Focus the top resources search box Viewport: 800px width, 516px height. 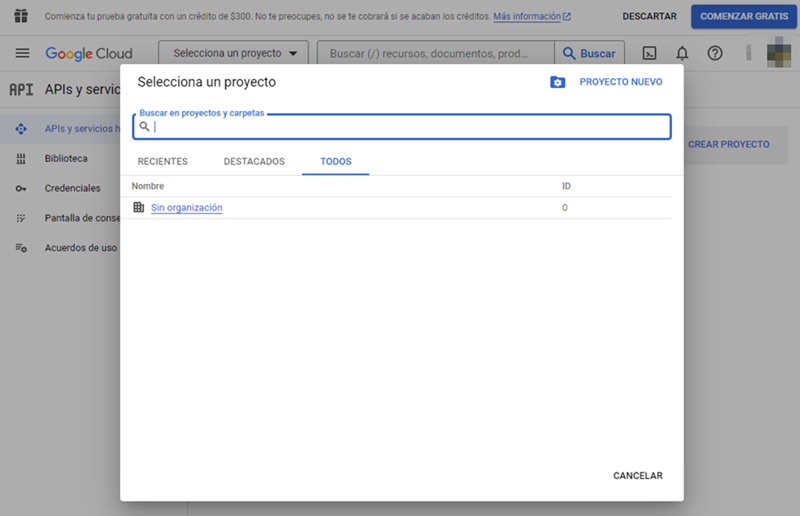pos(436,53)
